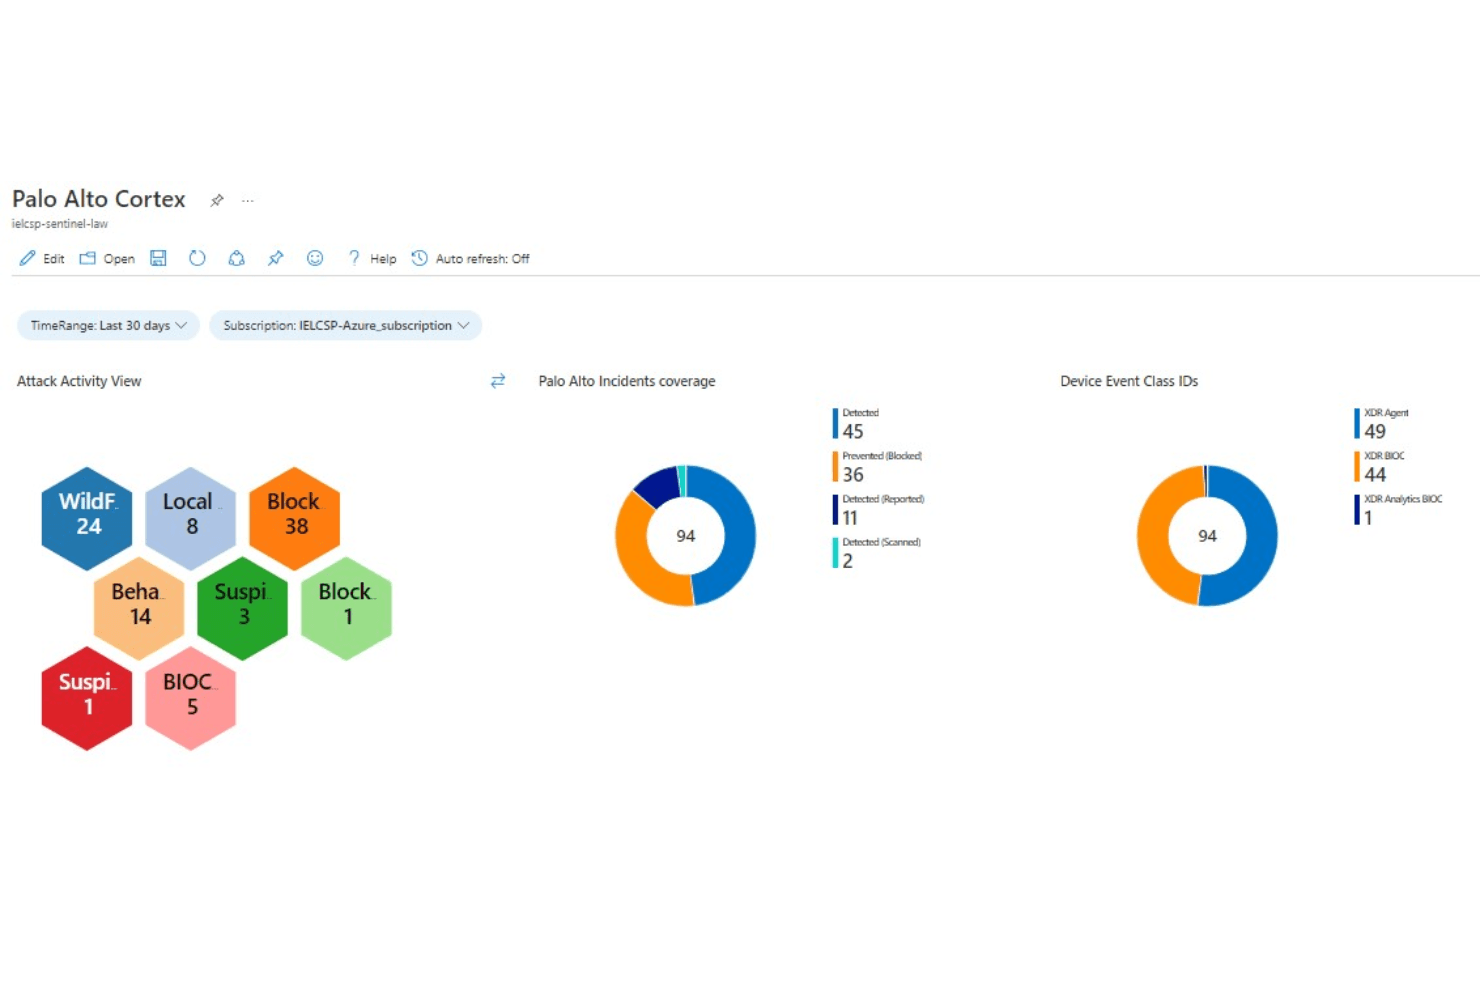
Task: Click the share workbook icon
Action: [236, 258]
